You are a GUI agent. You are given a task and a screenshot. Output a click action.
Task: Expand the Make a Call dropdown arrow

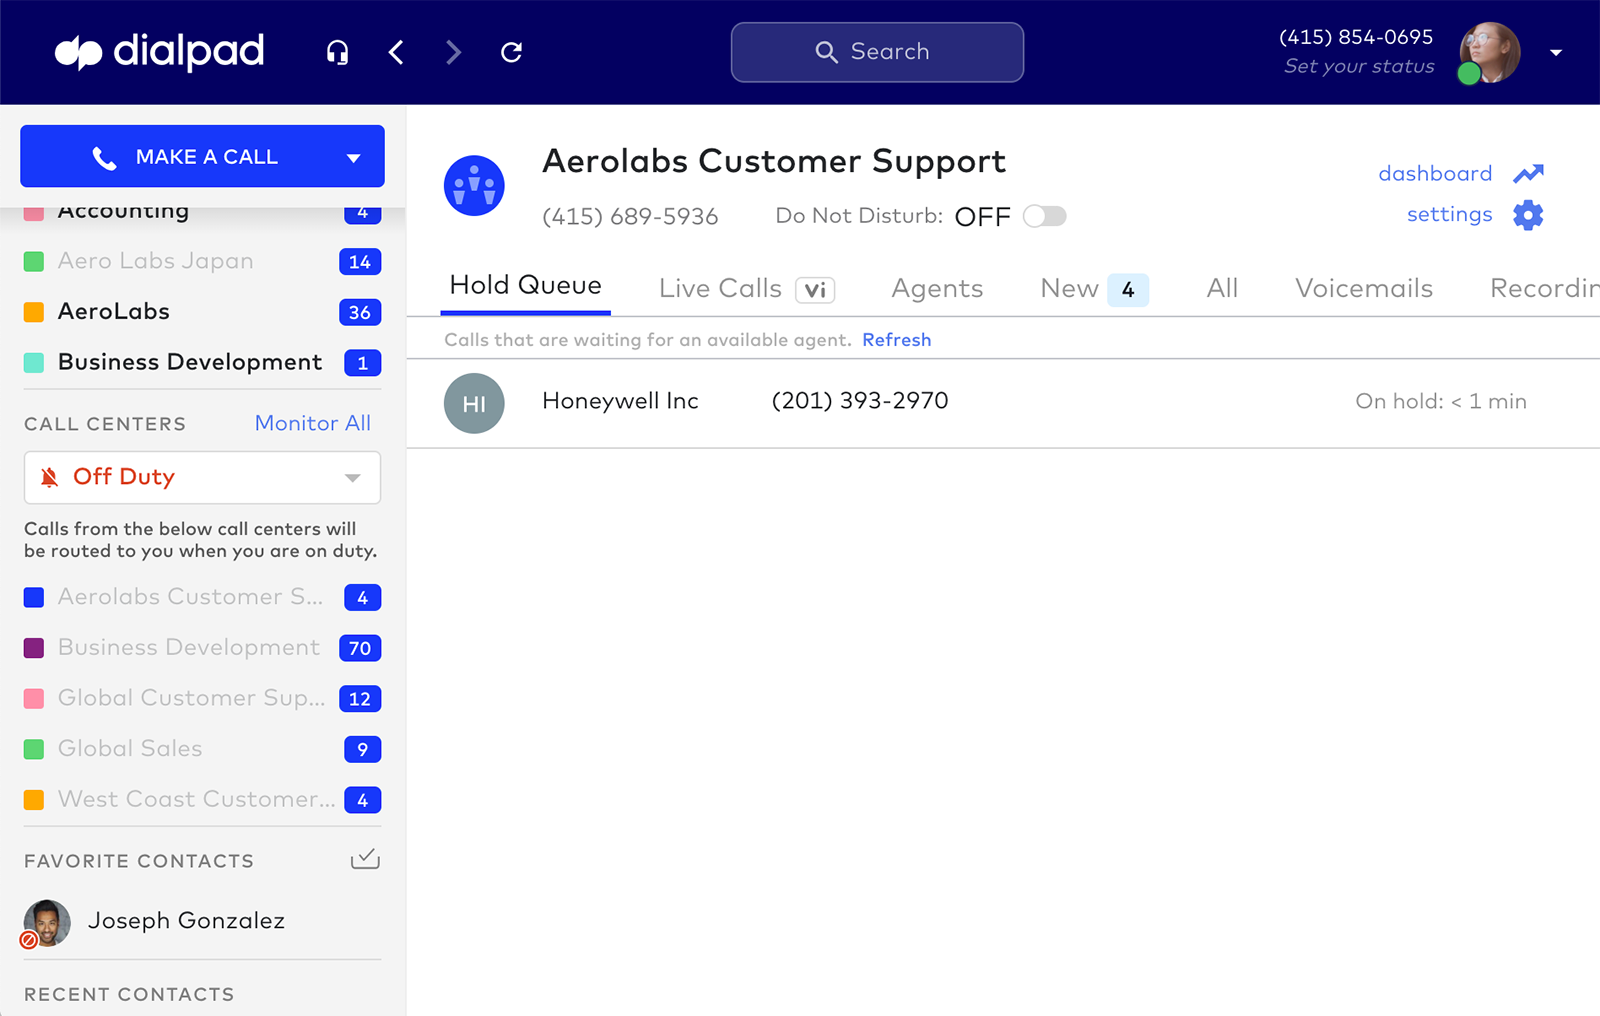pyautogui.click(x=353, y=158)
